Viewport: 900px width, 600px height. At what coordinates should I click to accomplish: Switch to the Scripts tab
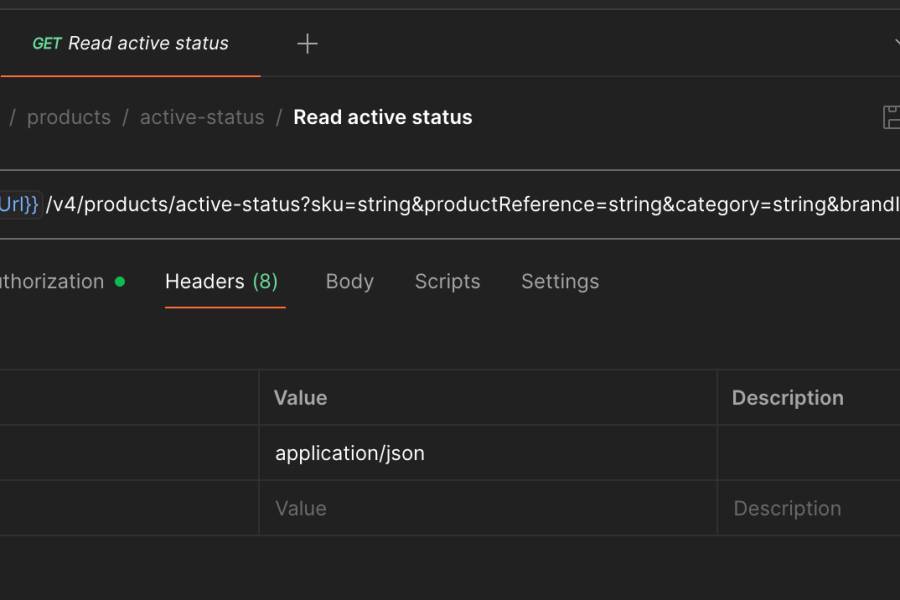pos(447,281)
